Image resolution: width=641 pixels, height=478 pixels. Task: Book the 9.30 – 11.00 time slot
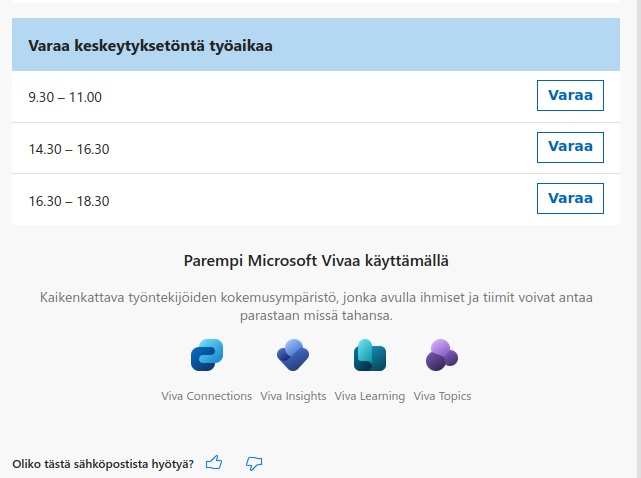point(570,96)
